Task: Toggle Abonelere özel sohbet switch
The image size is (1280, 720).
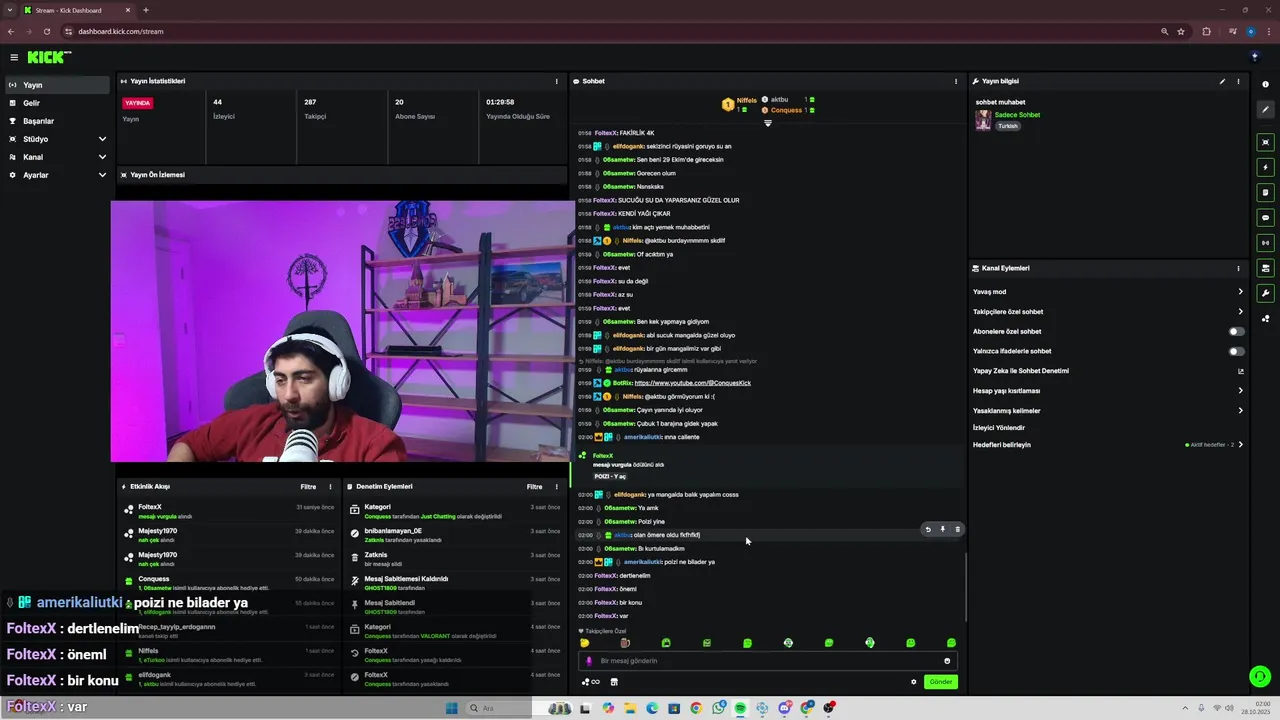Action: [1237, 331]
